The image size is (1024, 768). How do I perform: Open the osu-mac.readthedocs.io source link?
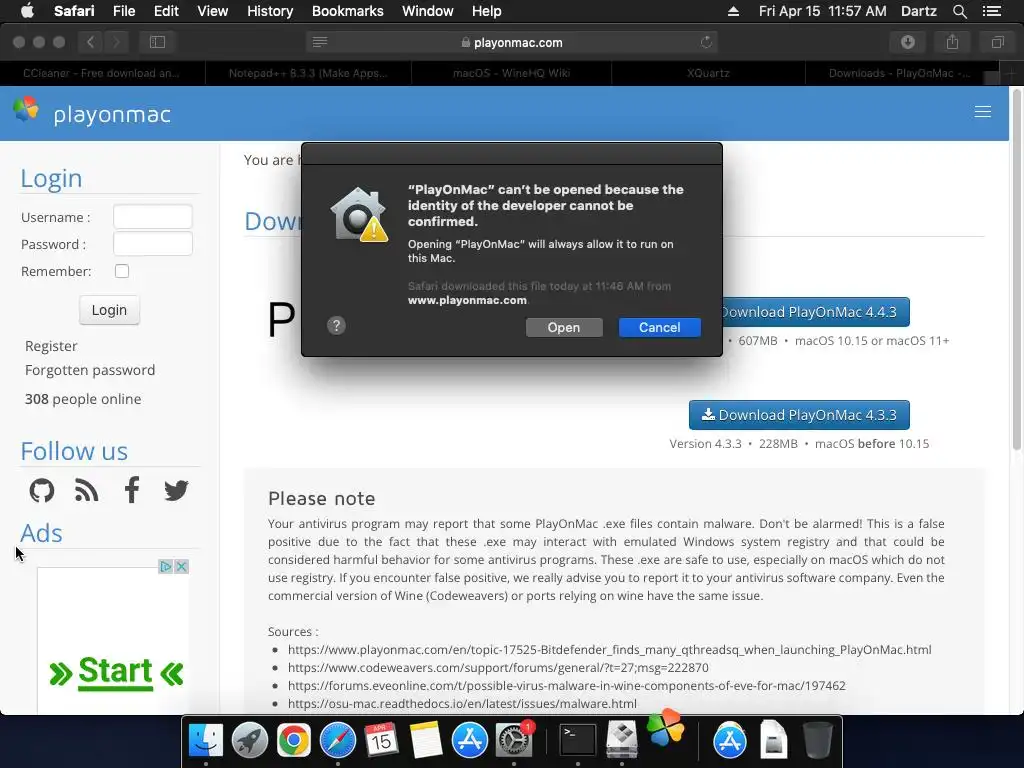pos(462,703)
